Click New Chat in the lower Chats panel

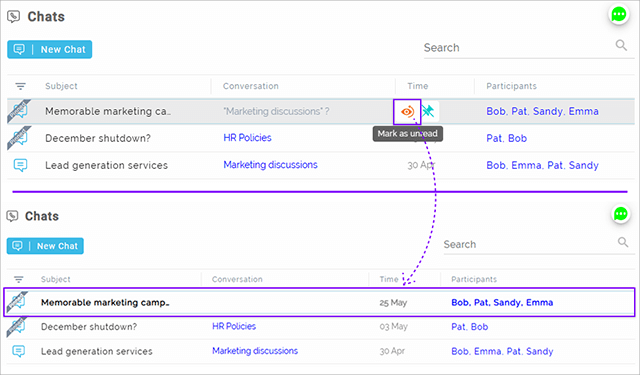[45, 246]
